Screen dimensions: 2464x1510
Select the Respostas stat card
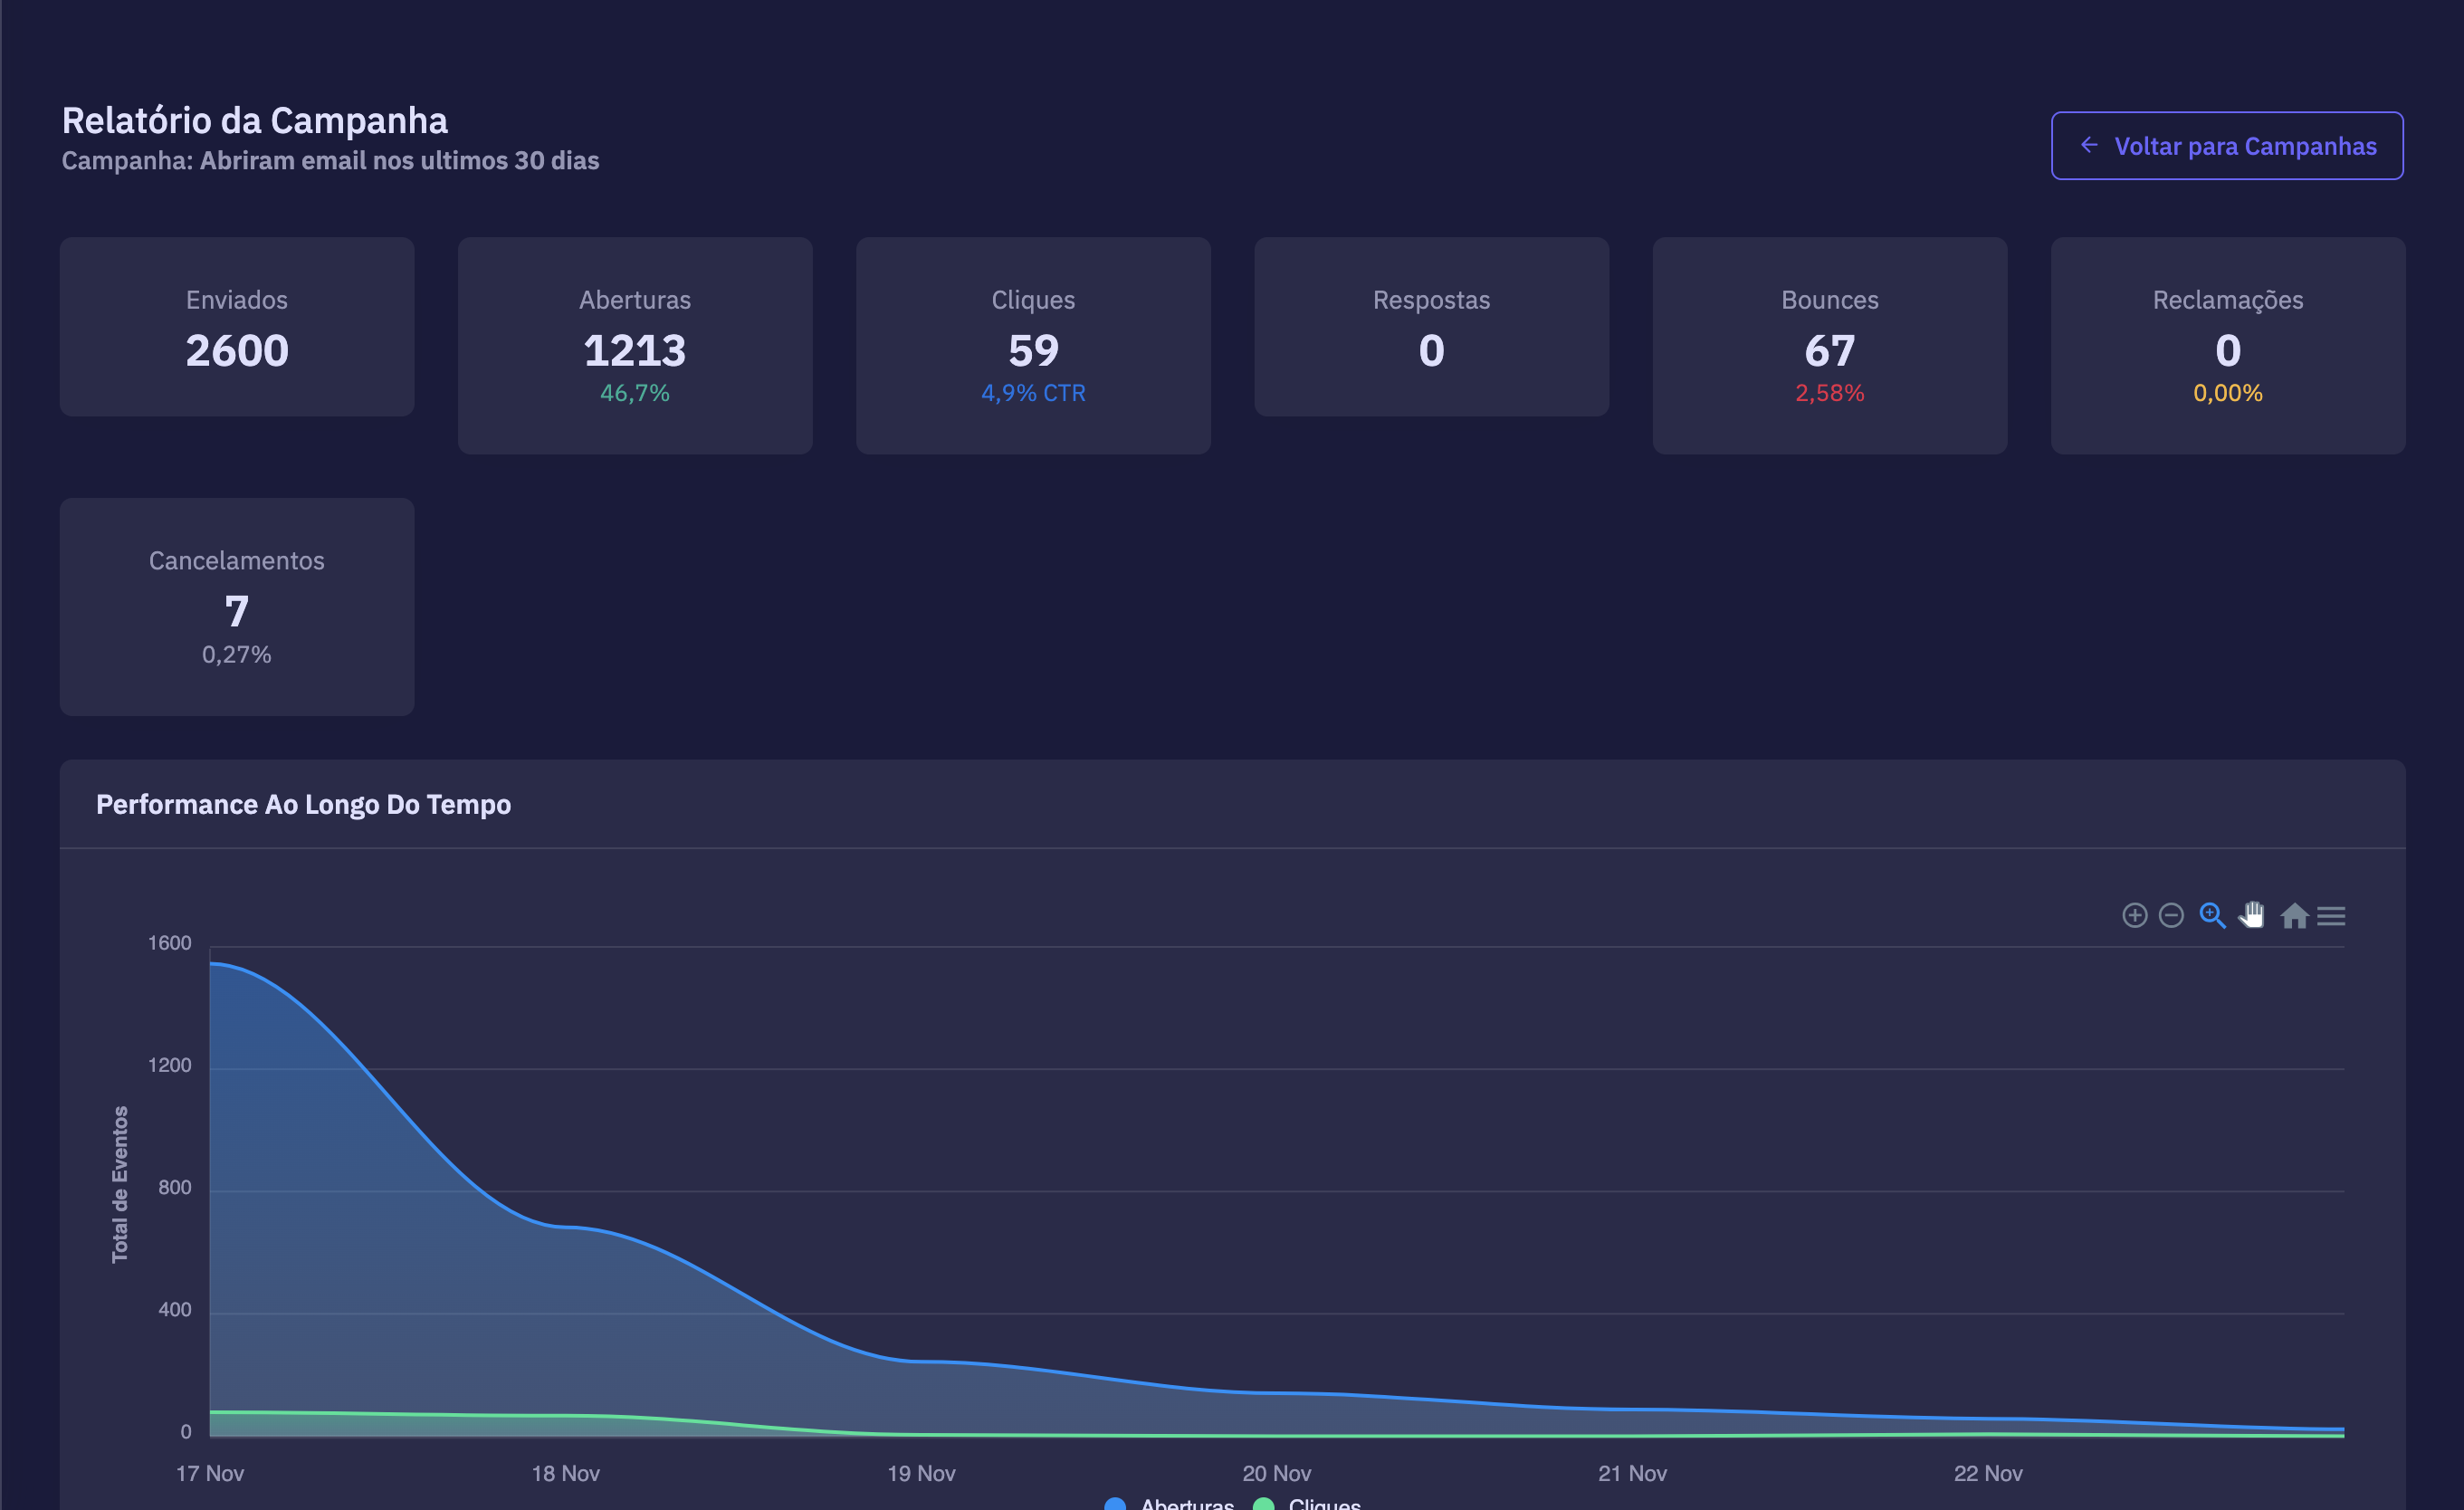click(x=1431, y=327)
